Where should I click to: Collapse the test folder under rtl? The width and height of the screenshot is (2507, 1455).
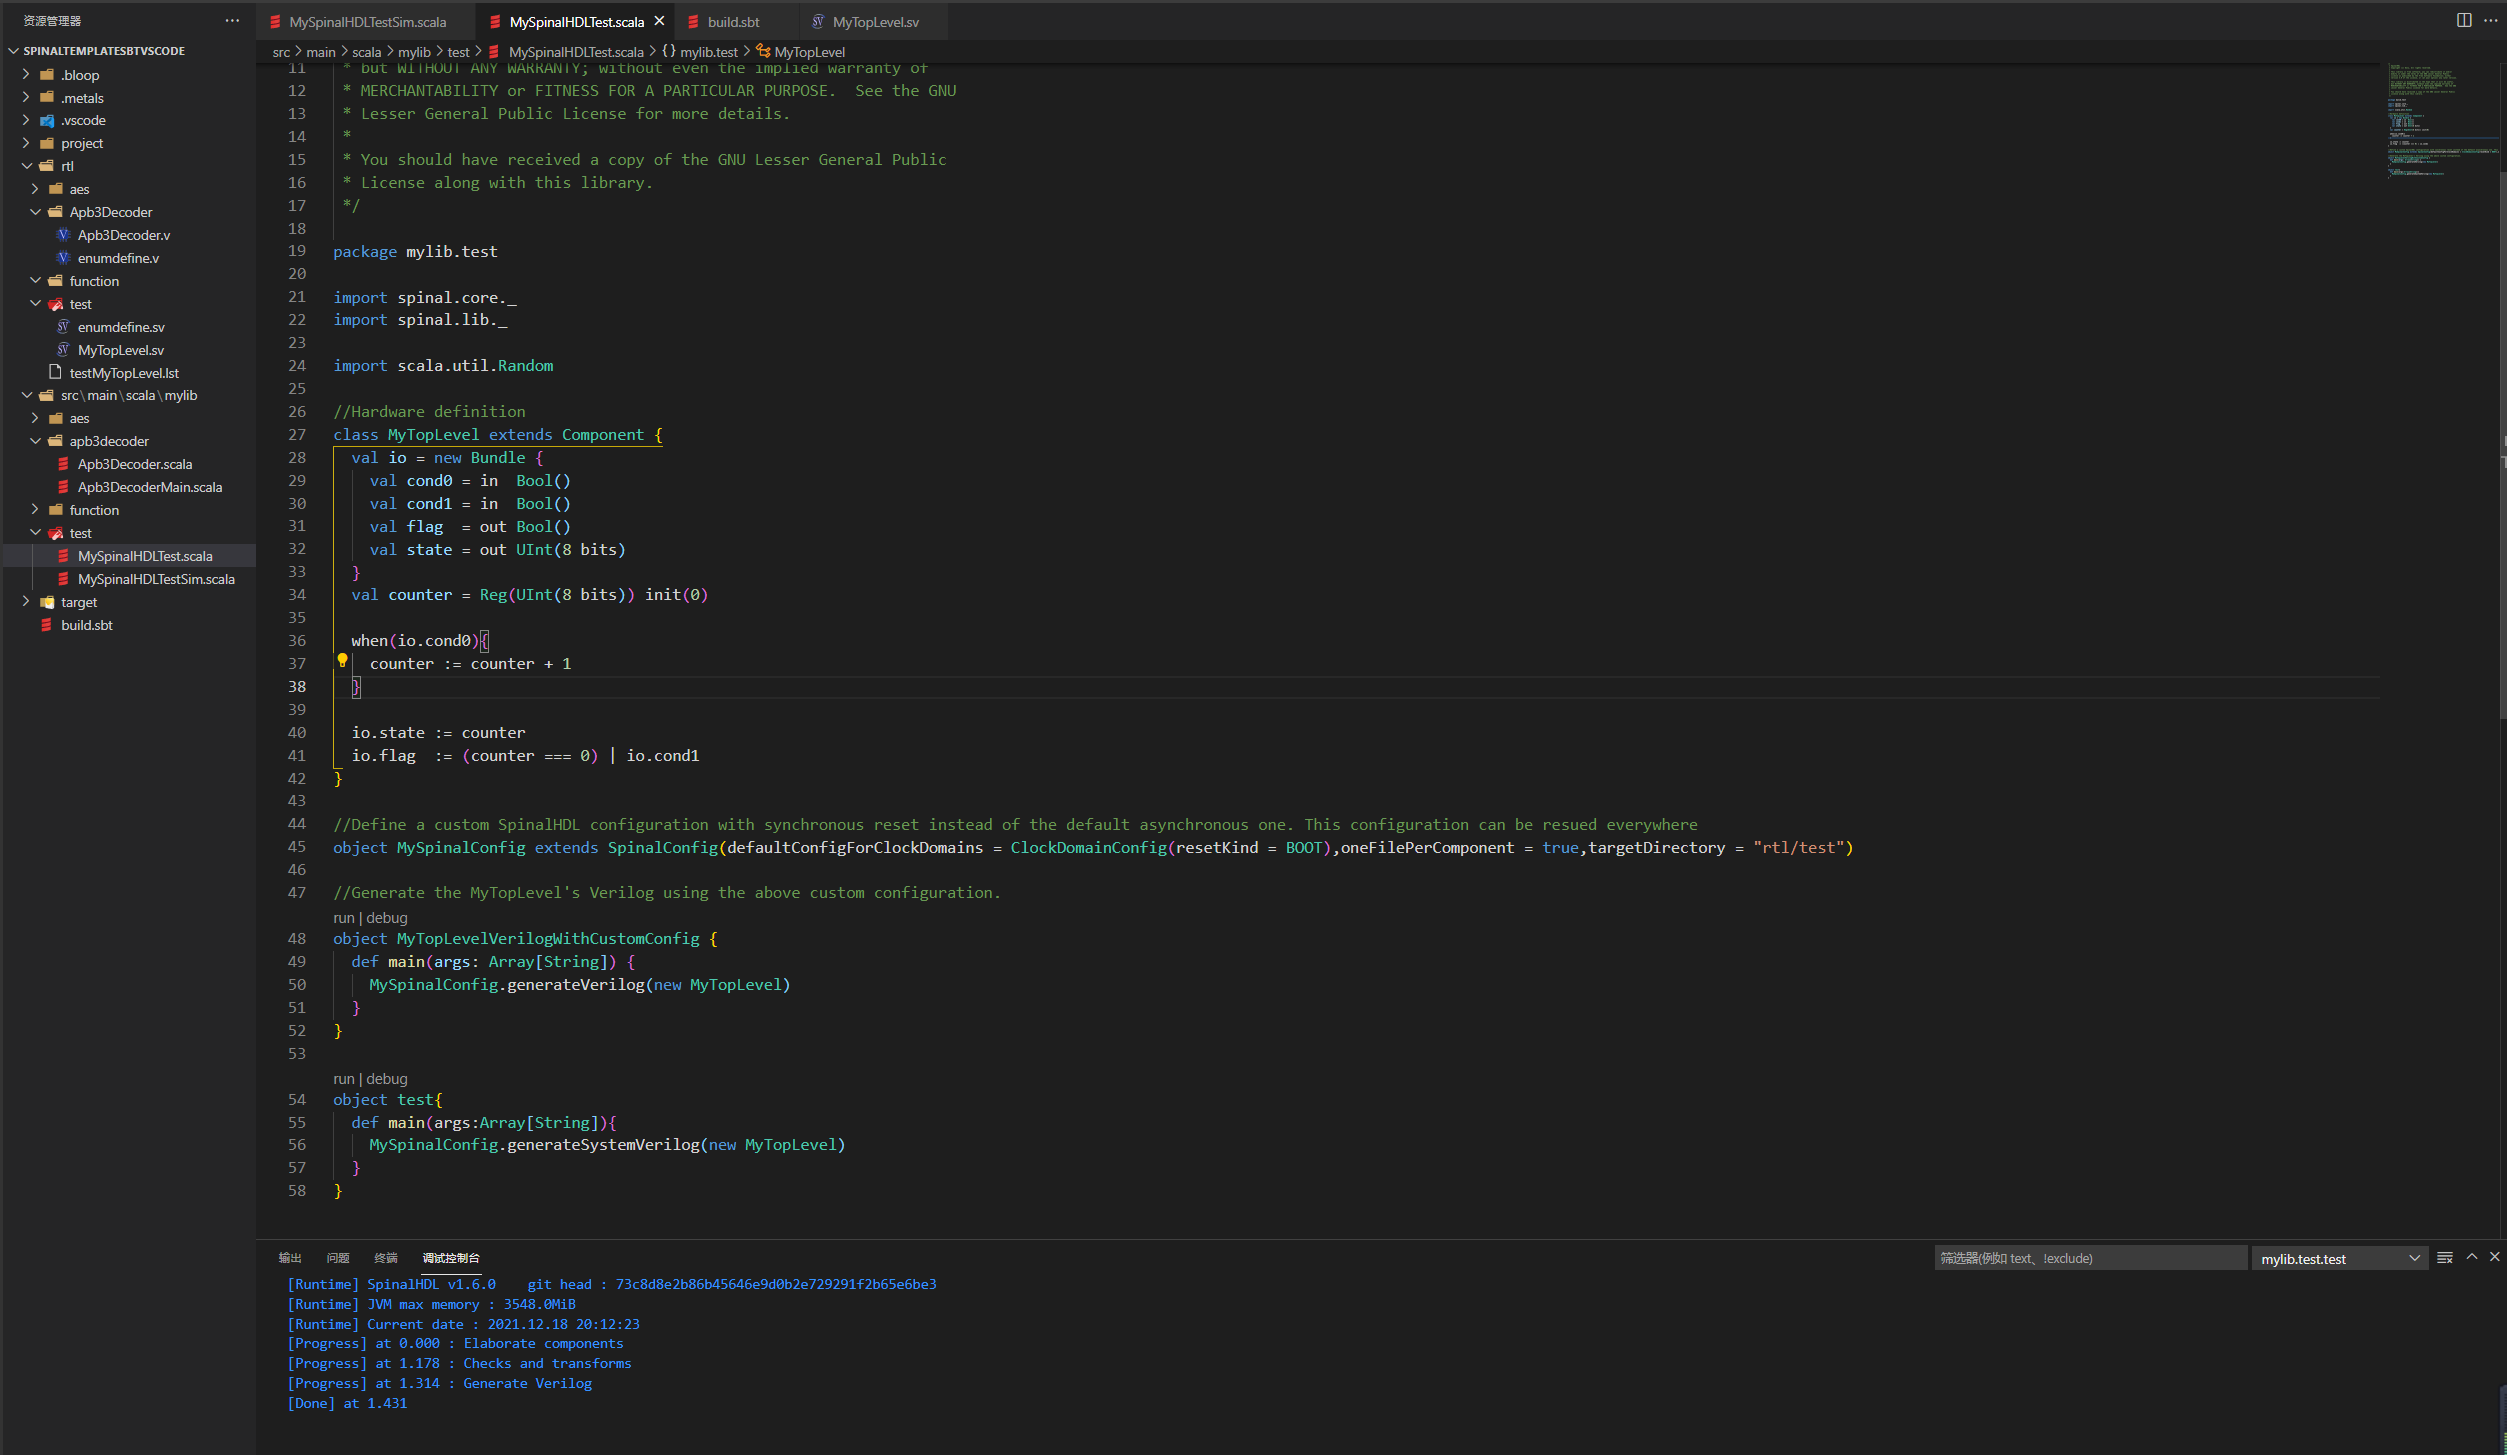pyautogui.click(x=80, y=304)
